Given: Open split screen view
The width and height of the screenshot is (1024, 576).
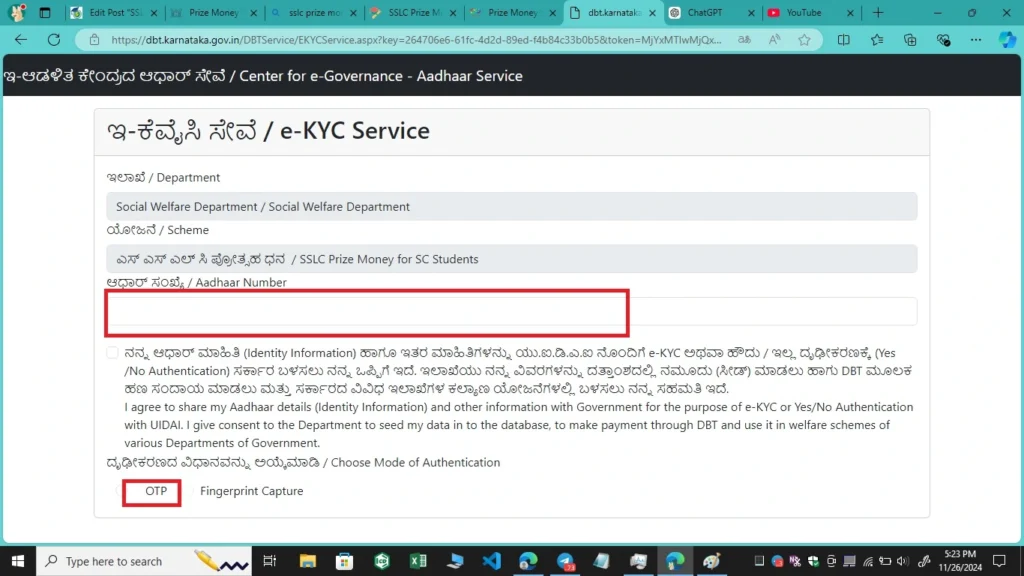Looking at the screenshot, I should [844, 40].
